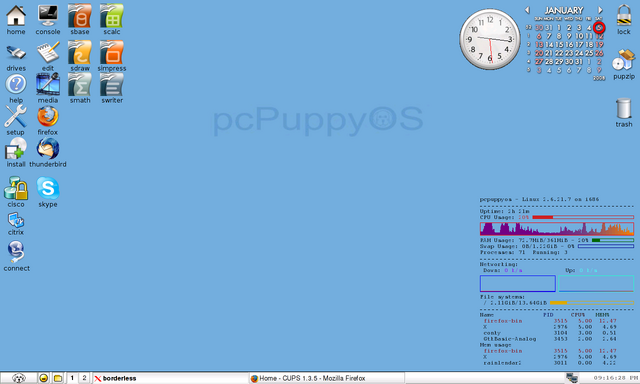Click the analog clock widget
This screenshot has width=640, height=384.
[x=490, y=39]
